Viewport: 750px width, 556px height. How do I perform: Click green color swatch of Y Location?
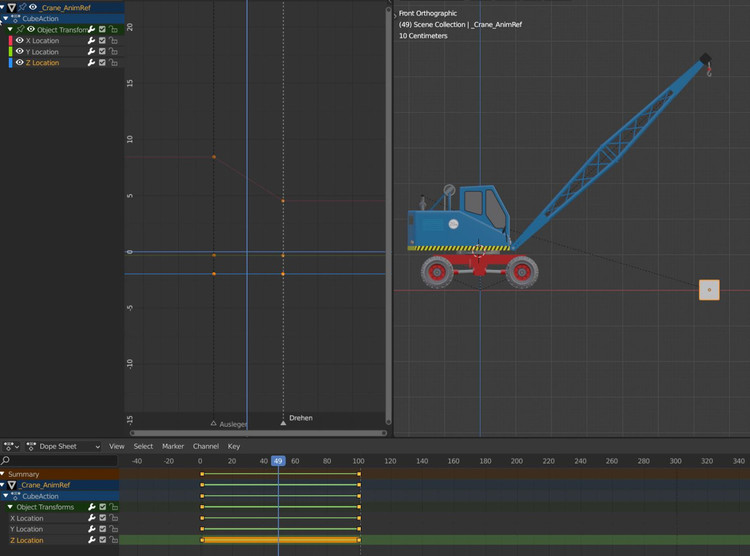point(11,51)
